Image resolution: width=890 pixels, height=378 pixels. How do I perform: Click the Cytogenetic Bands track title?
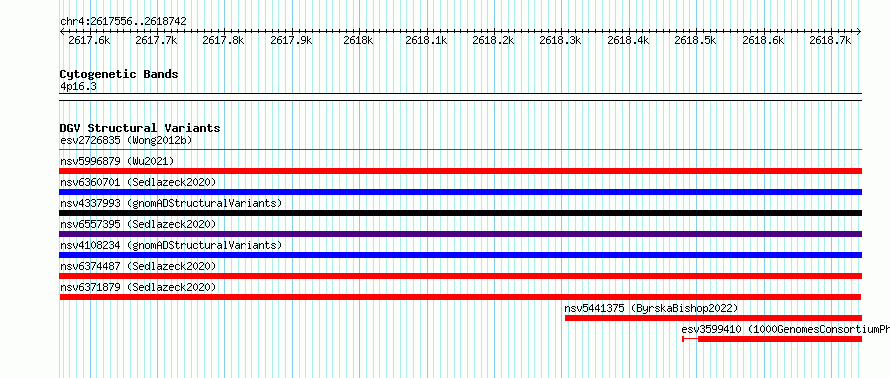pos(119,74)
